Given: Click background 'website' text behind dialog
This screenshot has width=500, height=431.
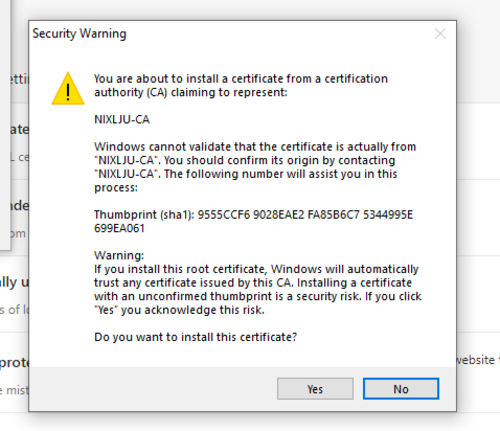Looking at the screenshot, I should tap(476, 360).
